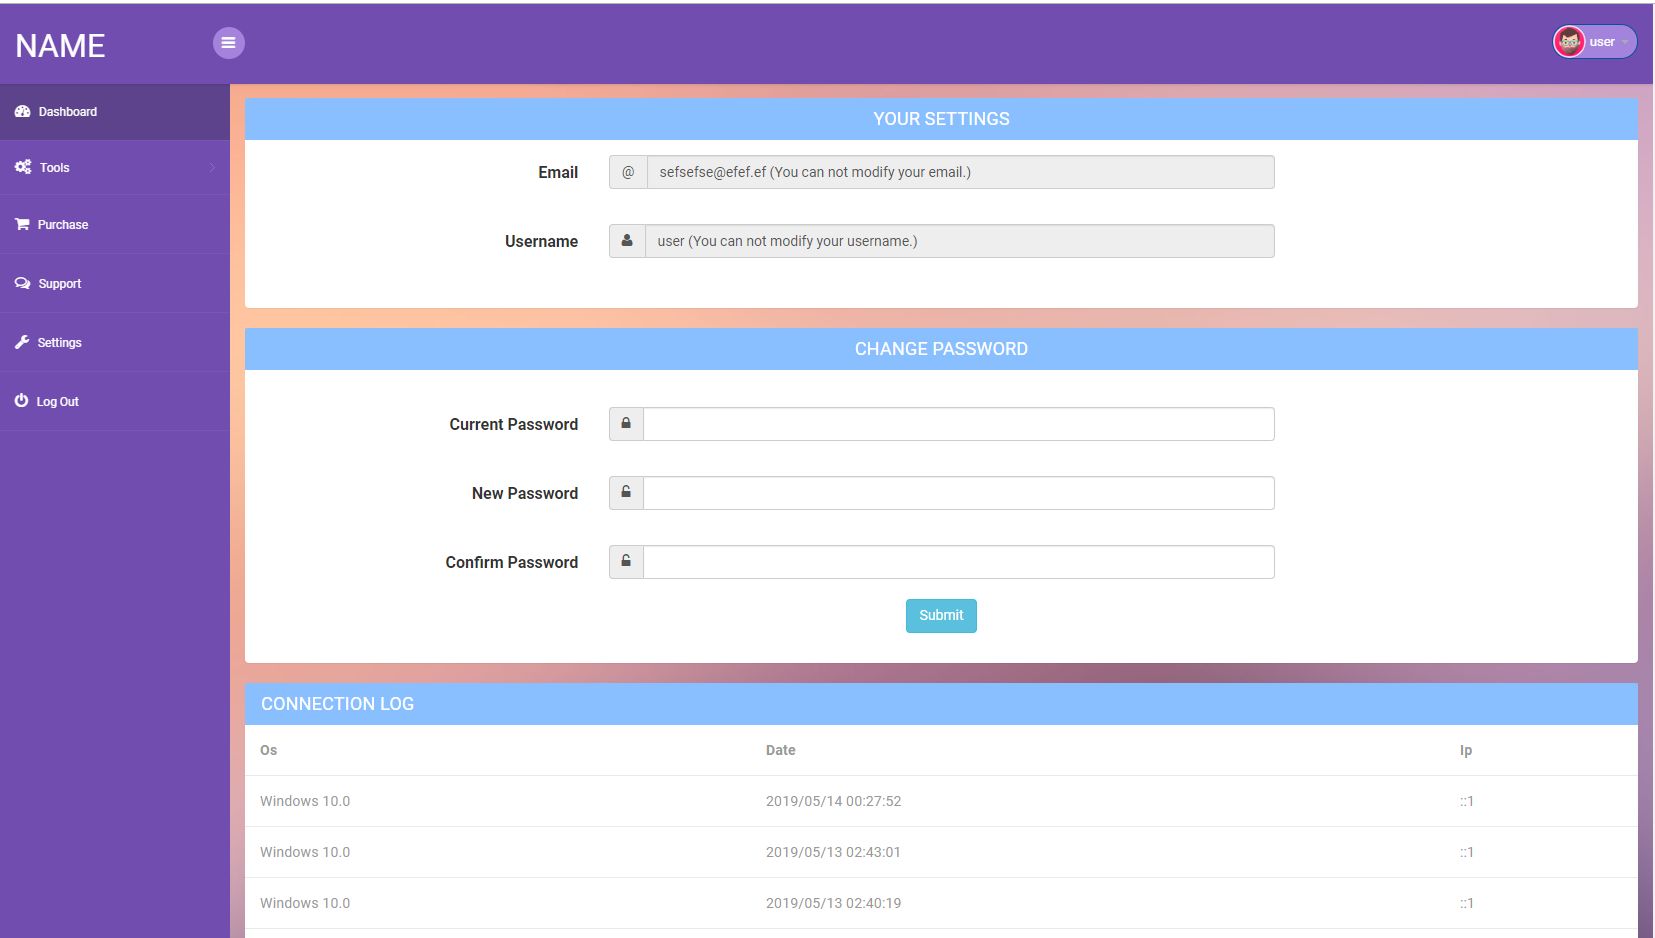The height and width of the screenshot is (938, 1655).
Task: Open the Tools menu item
Action: coord(115,168)
